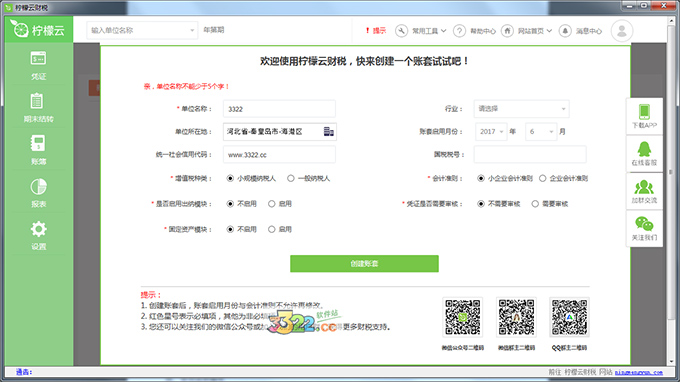680x382 pixels.
Task: Click the question mark 帮助中心 icon
Action: pos(459,31)
